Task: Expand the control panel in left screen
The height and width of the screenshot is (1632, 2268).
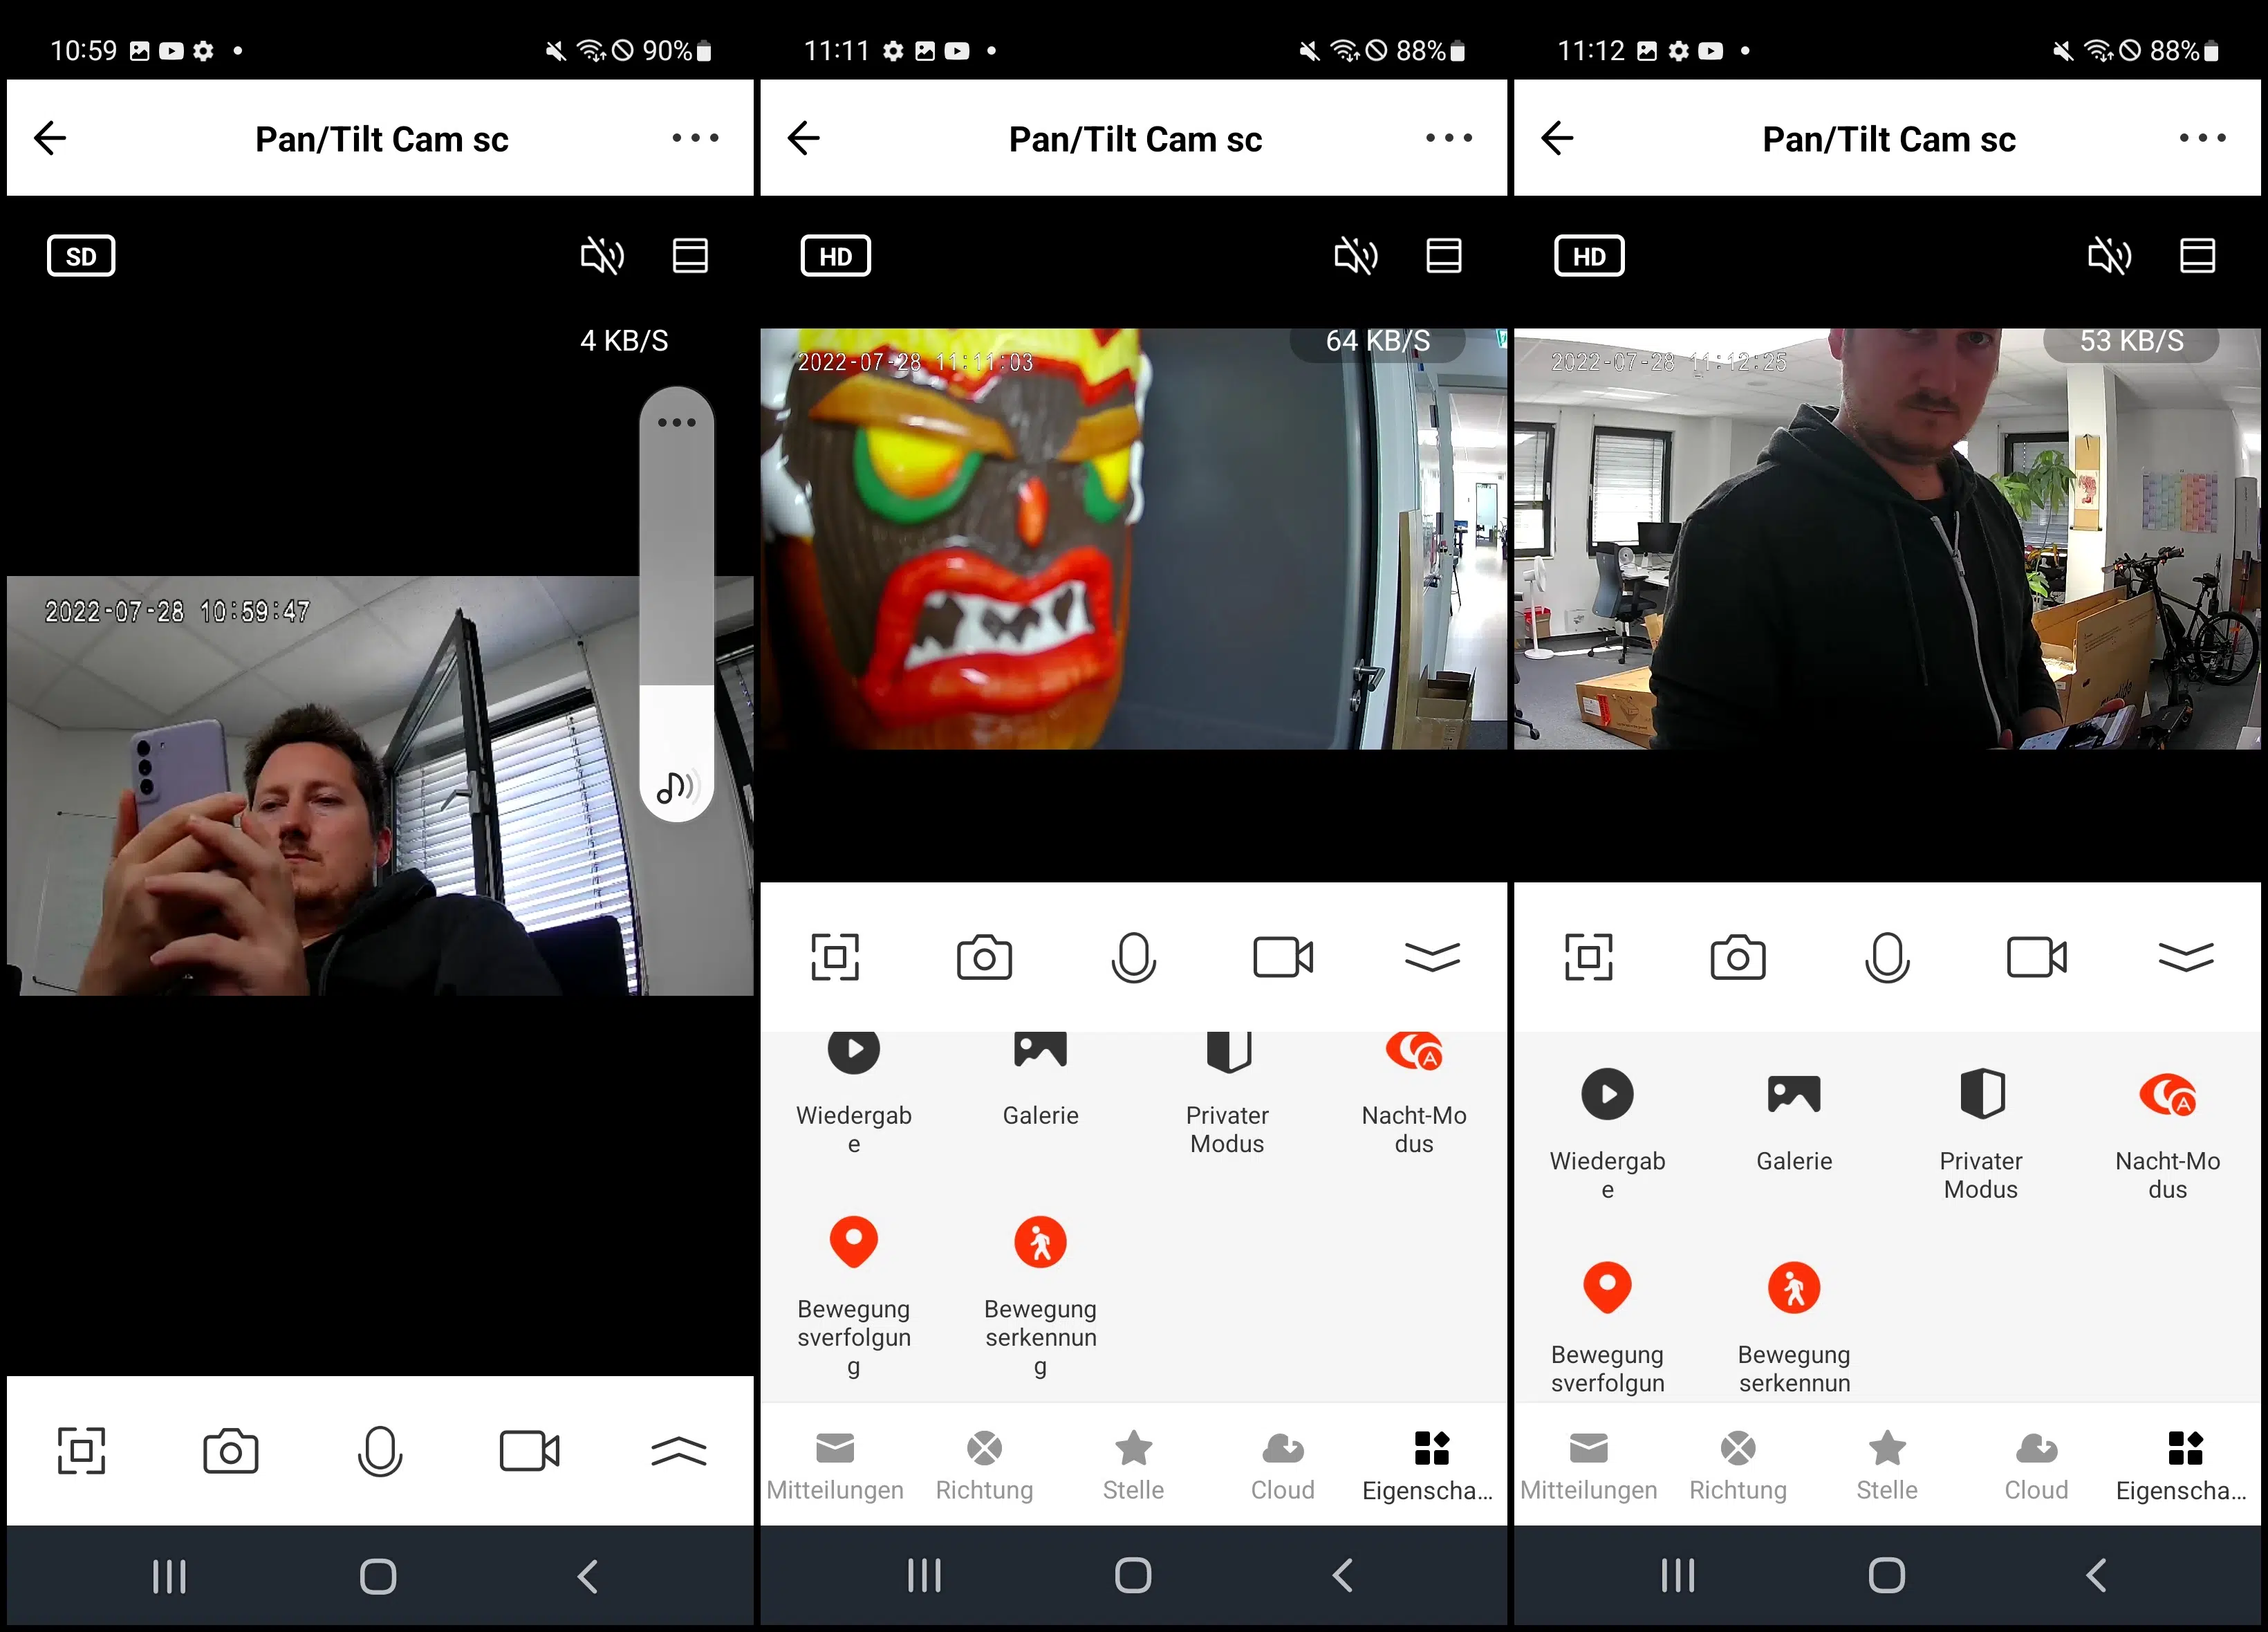Action: click(679, 1450)
